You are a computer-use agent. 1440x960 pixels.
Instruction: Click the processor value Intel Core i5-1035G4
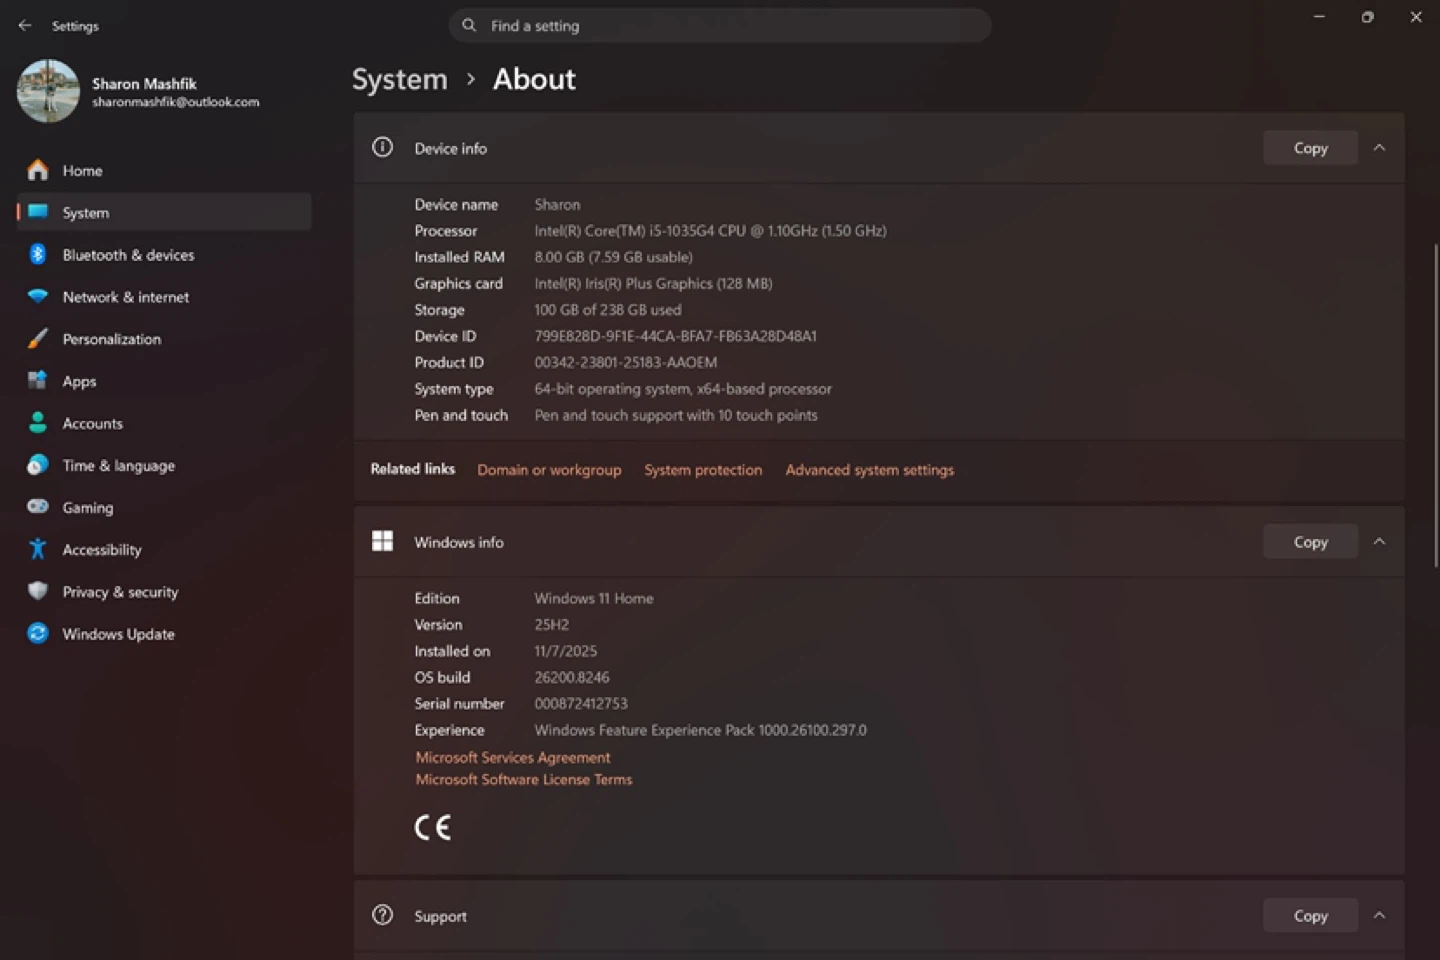(x=710, y=231)
